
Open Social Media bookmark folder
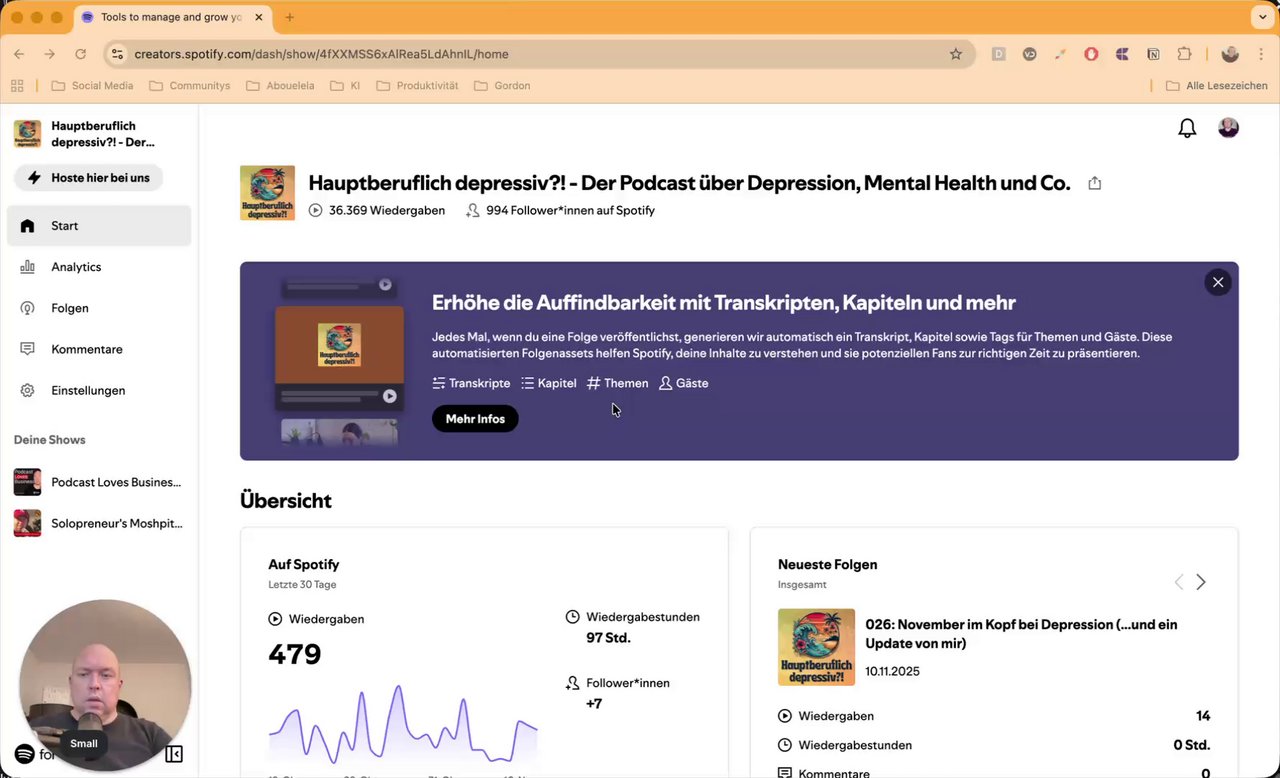[91, 86]
